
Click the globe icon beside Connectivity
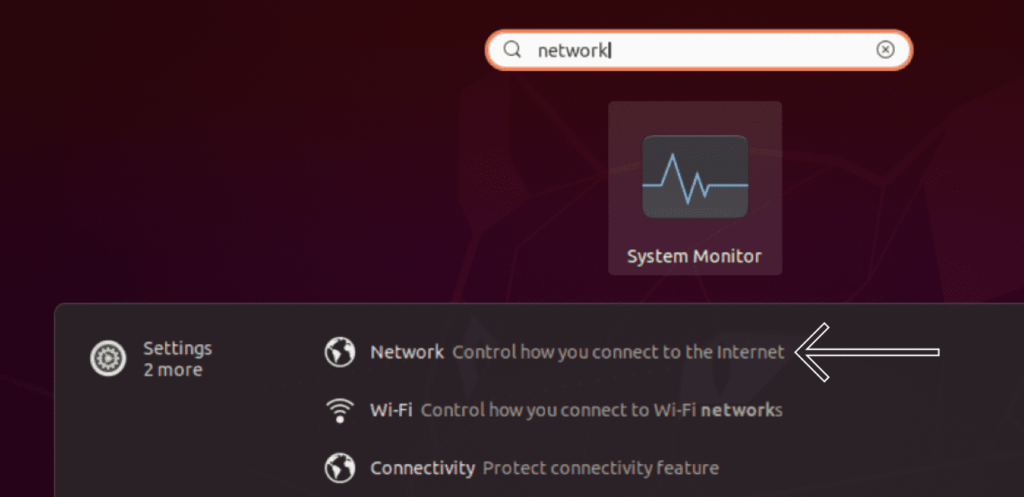[x=340, y=467]
